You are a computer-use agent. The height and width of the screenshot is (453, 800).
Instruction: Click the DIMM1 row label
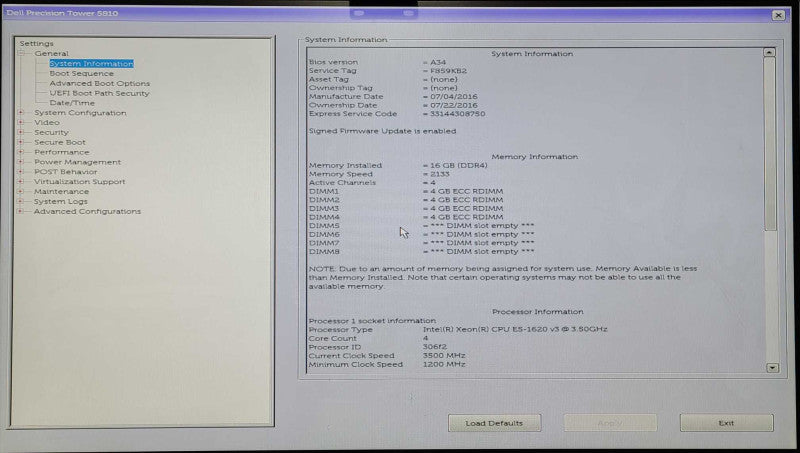[x=324, y=191]
